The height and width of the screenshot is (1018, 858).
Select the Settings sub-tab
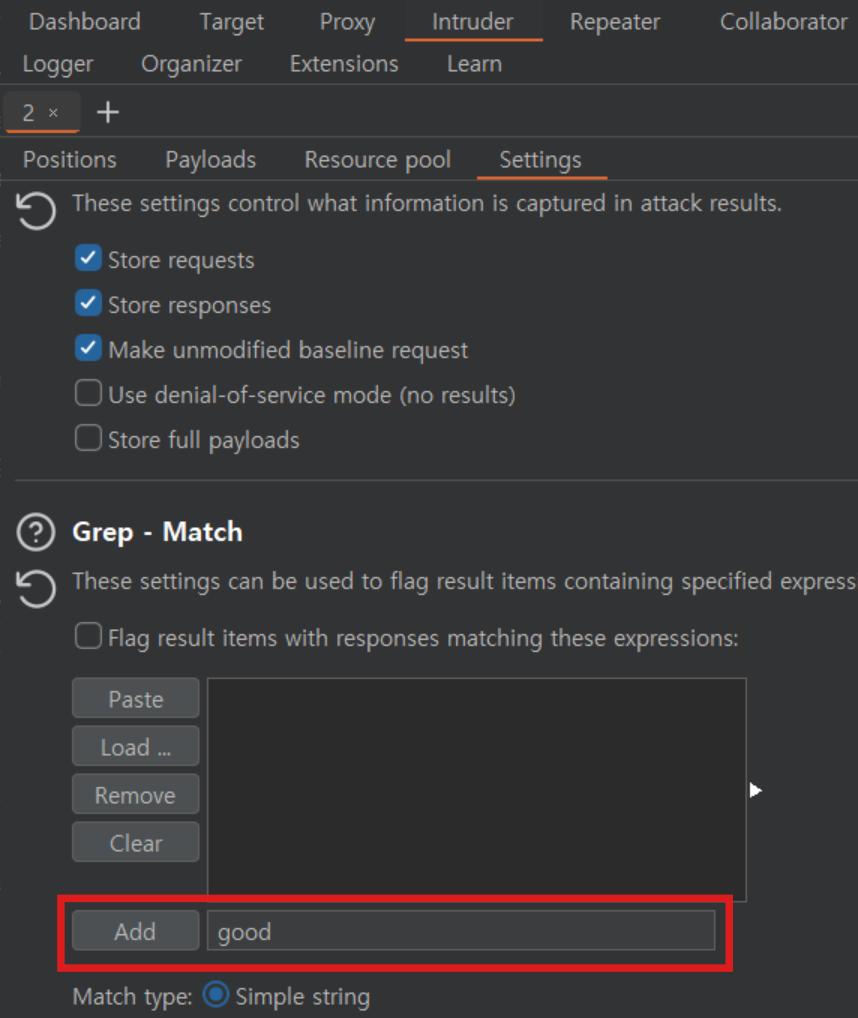click(541, 160)
